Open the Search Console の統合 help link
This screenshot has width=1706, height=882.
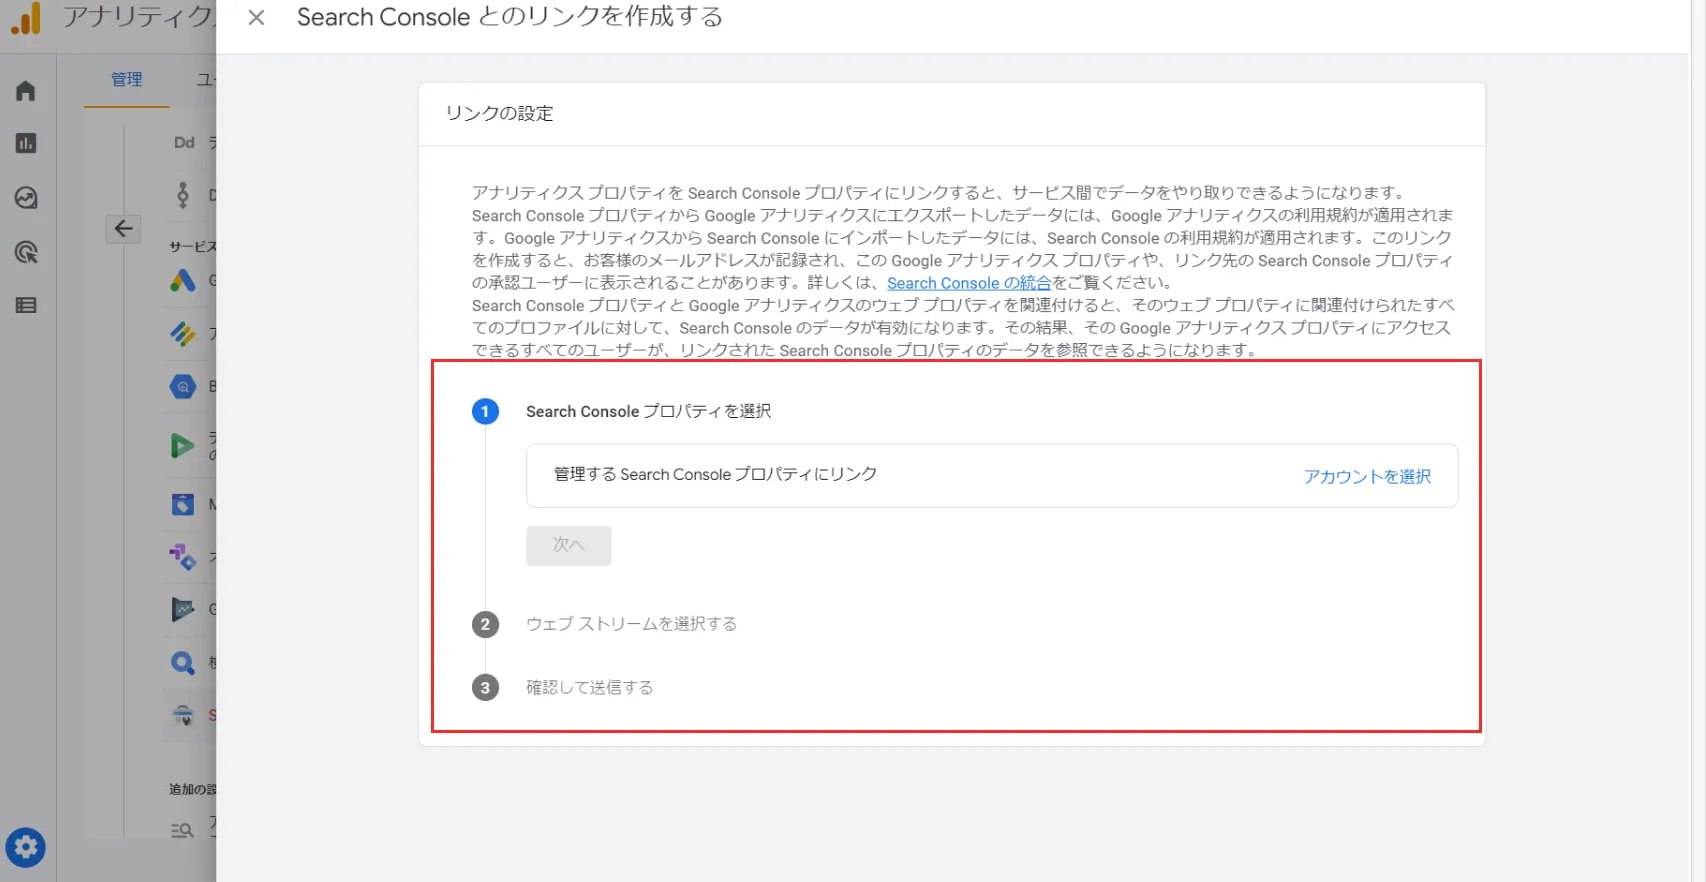point(969,283)
